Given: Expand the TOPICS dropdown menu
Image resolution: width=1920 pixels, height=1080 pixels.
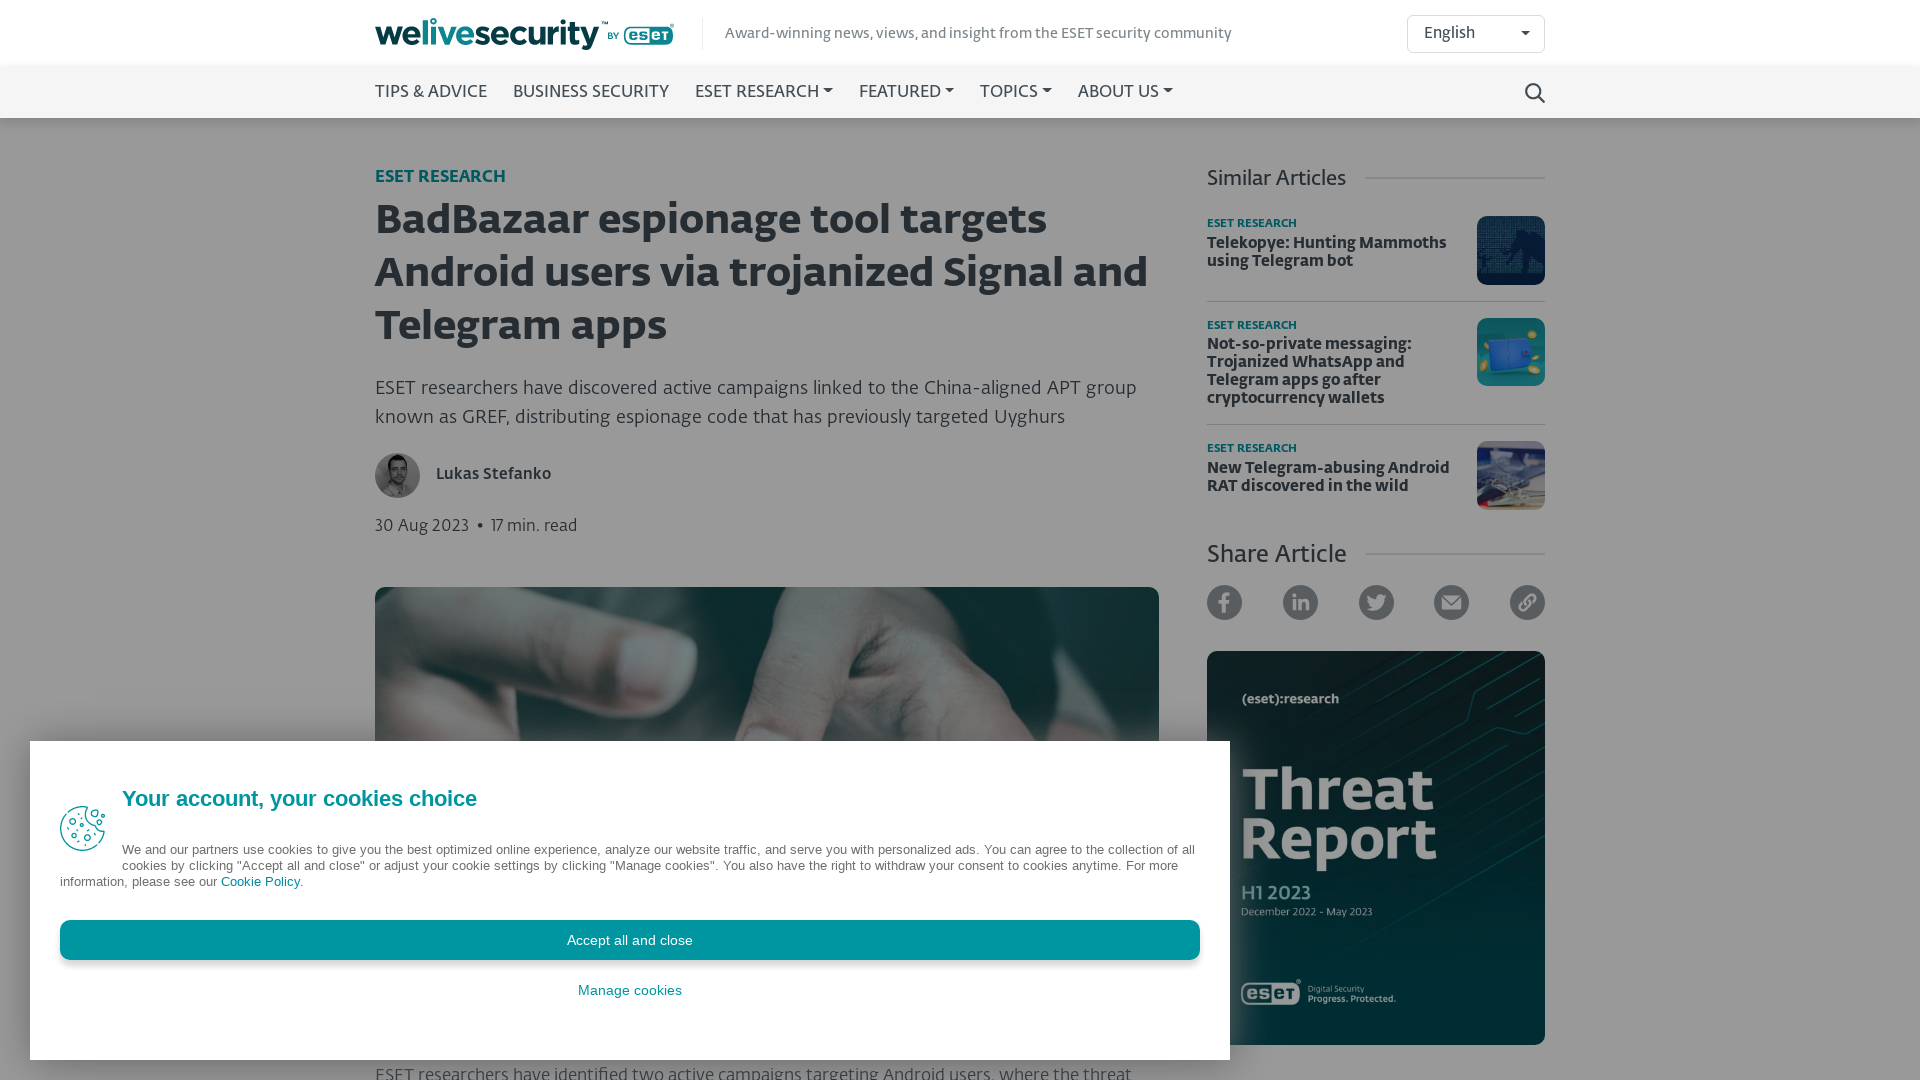Looking at the screenshot, I should point(1015,92).
